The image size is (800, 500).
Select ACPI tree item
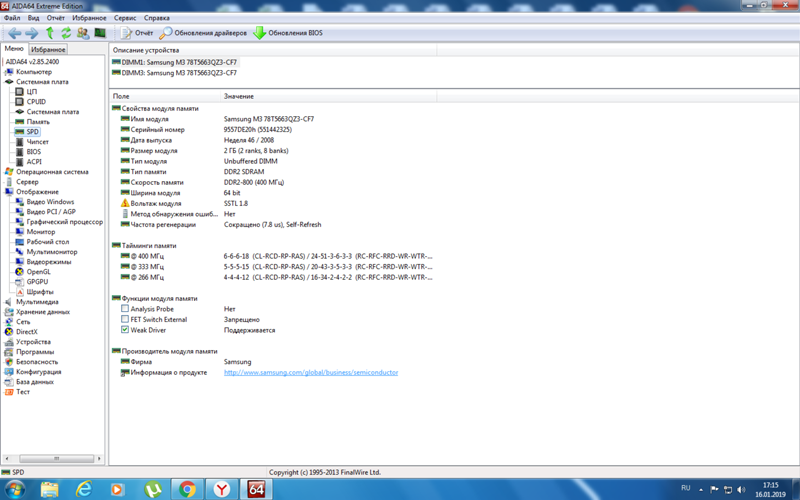[x=34, y=162]
